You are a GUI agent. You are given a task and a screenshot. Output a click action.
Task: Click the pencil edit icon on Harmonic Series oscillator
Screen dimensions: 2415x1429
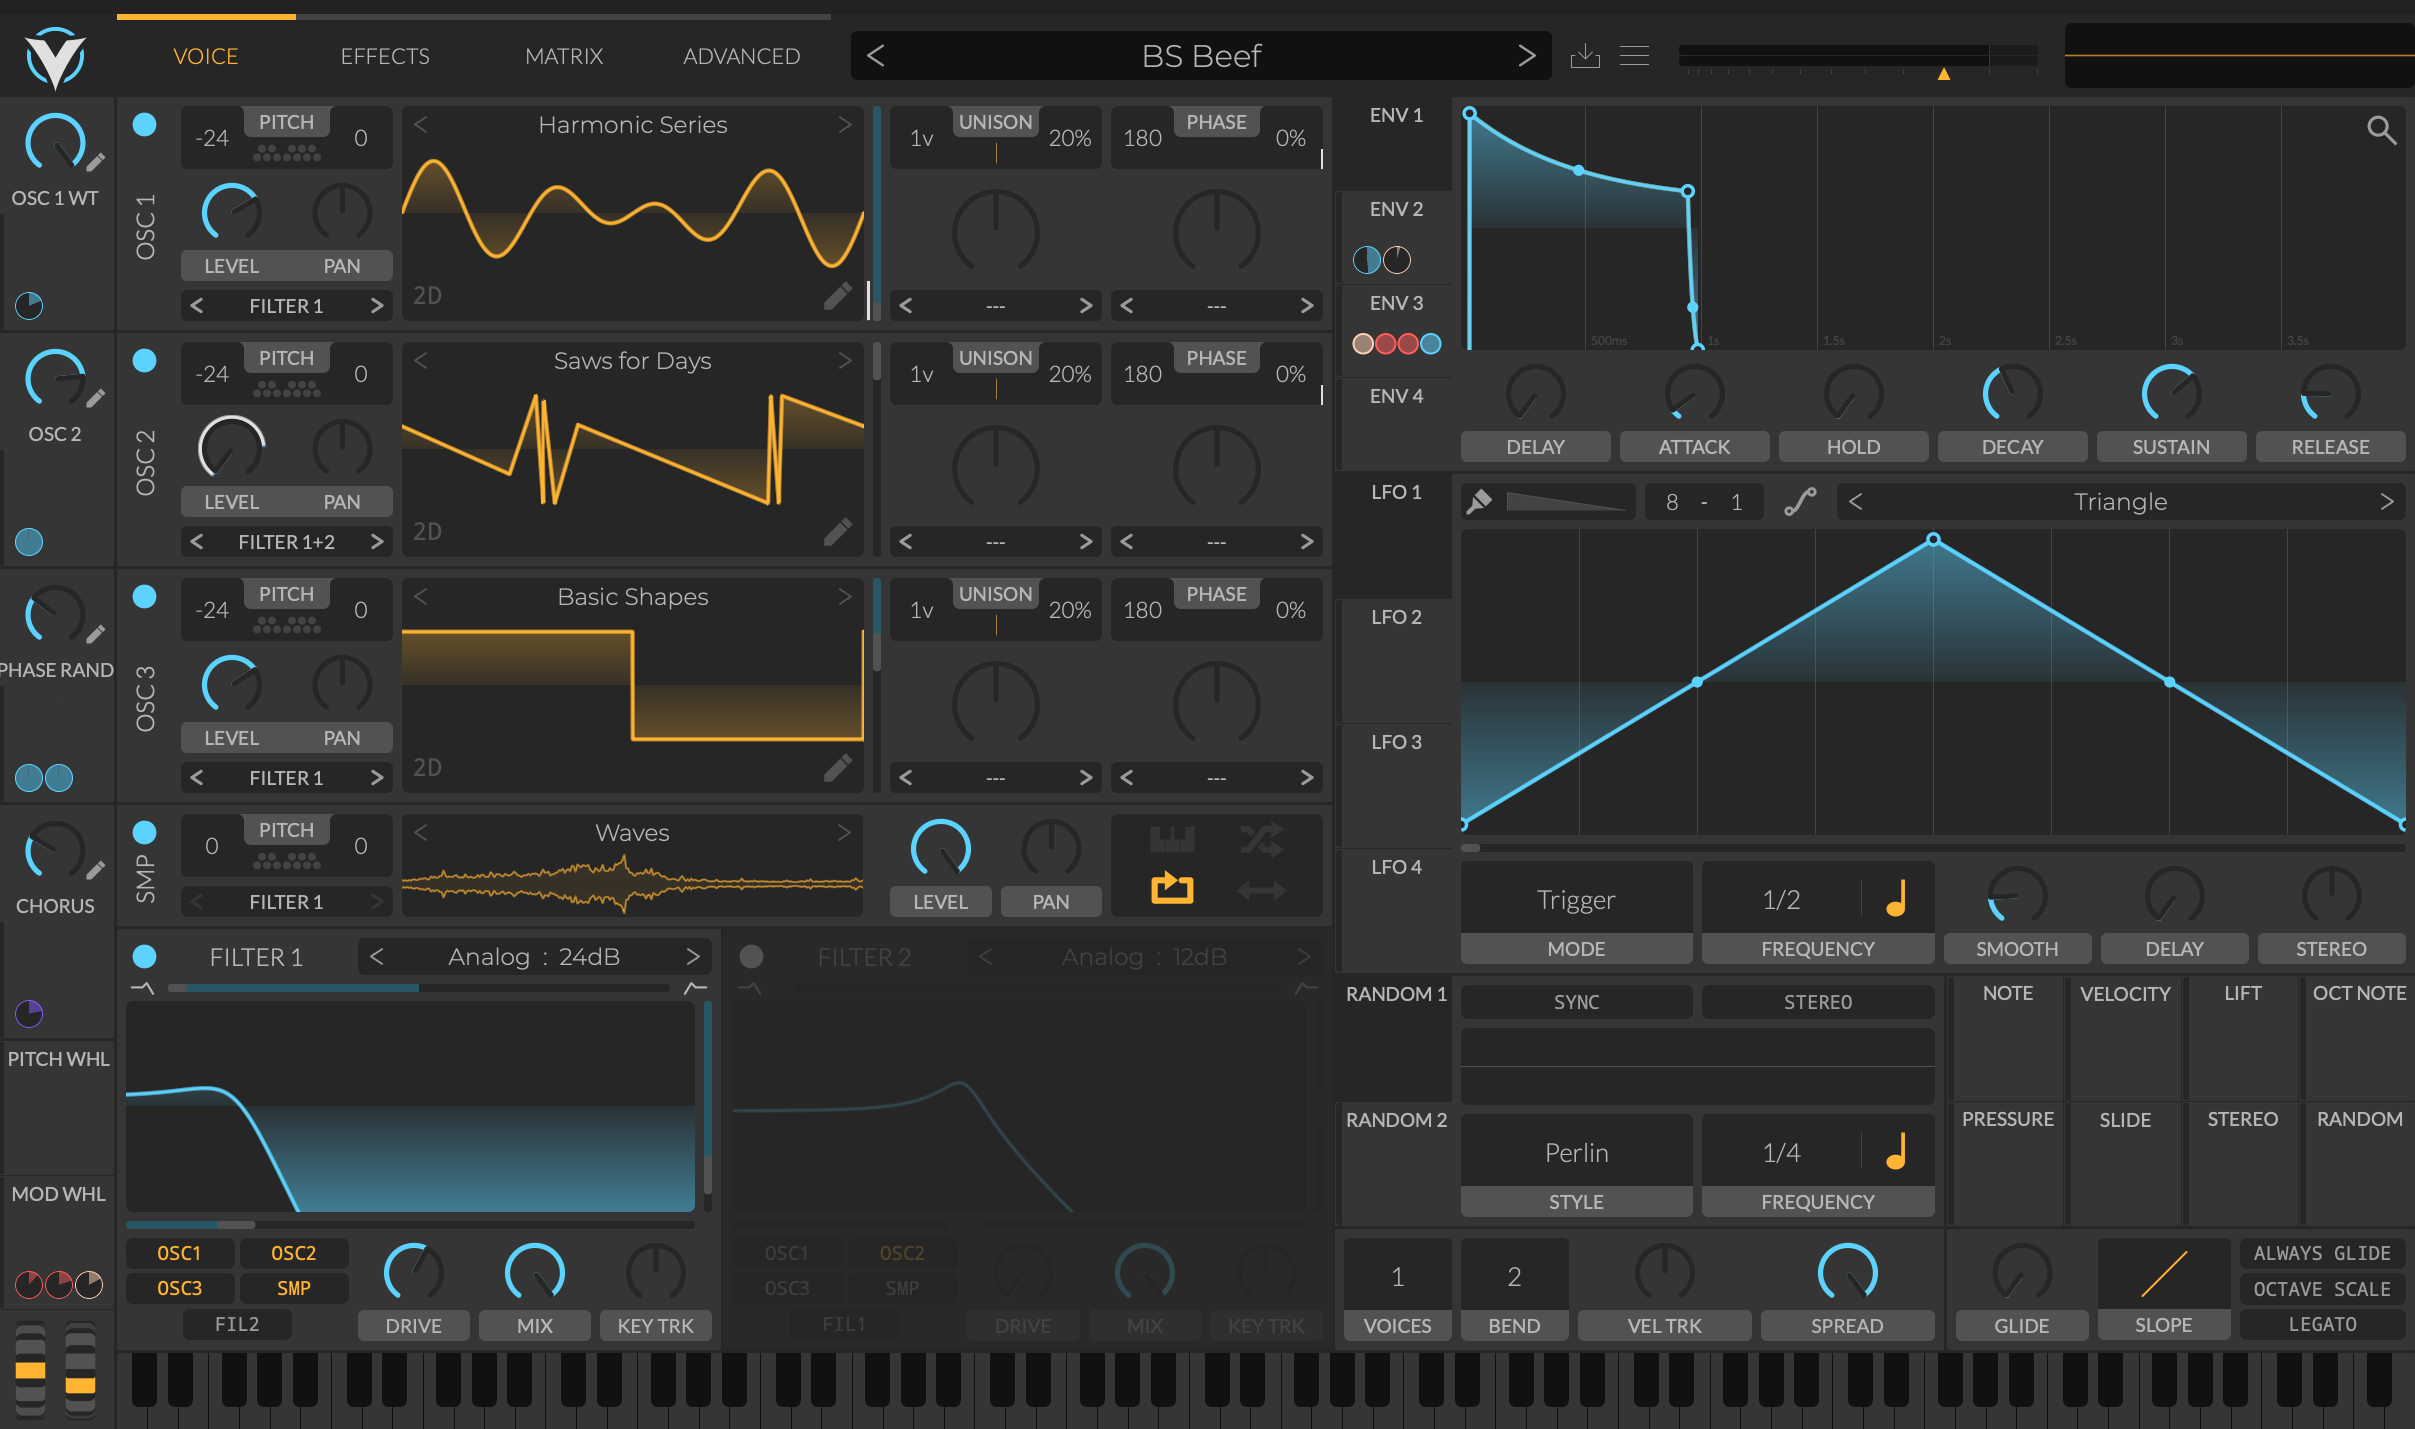tap(838, 295)
